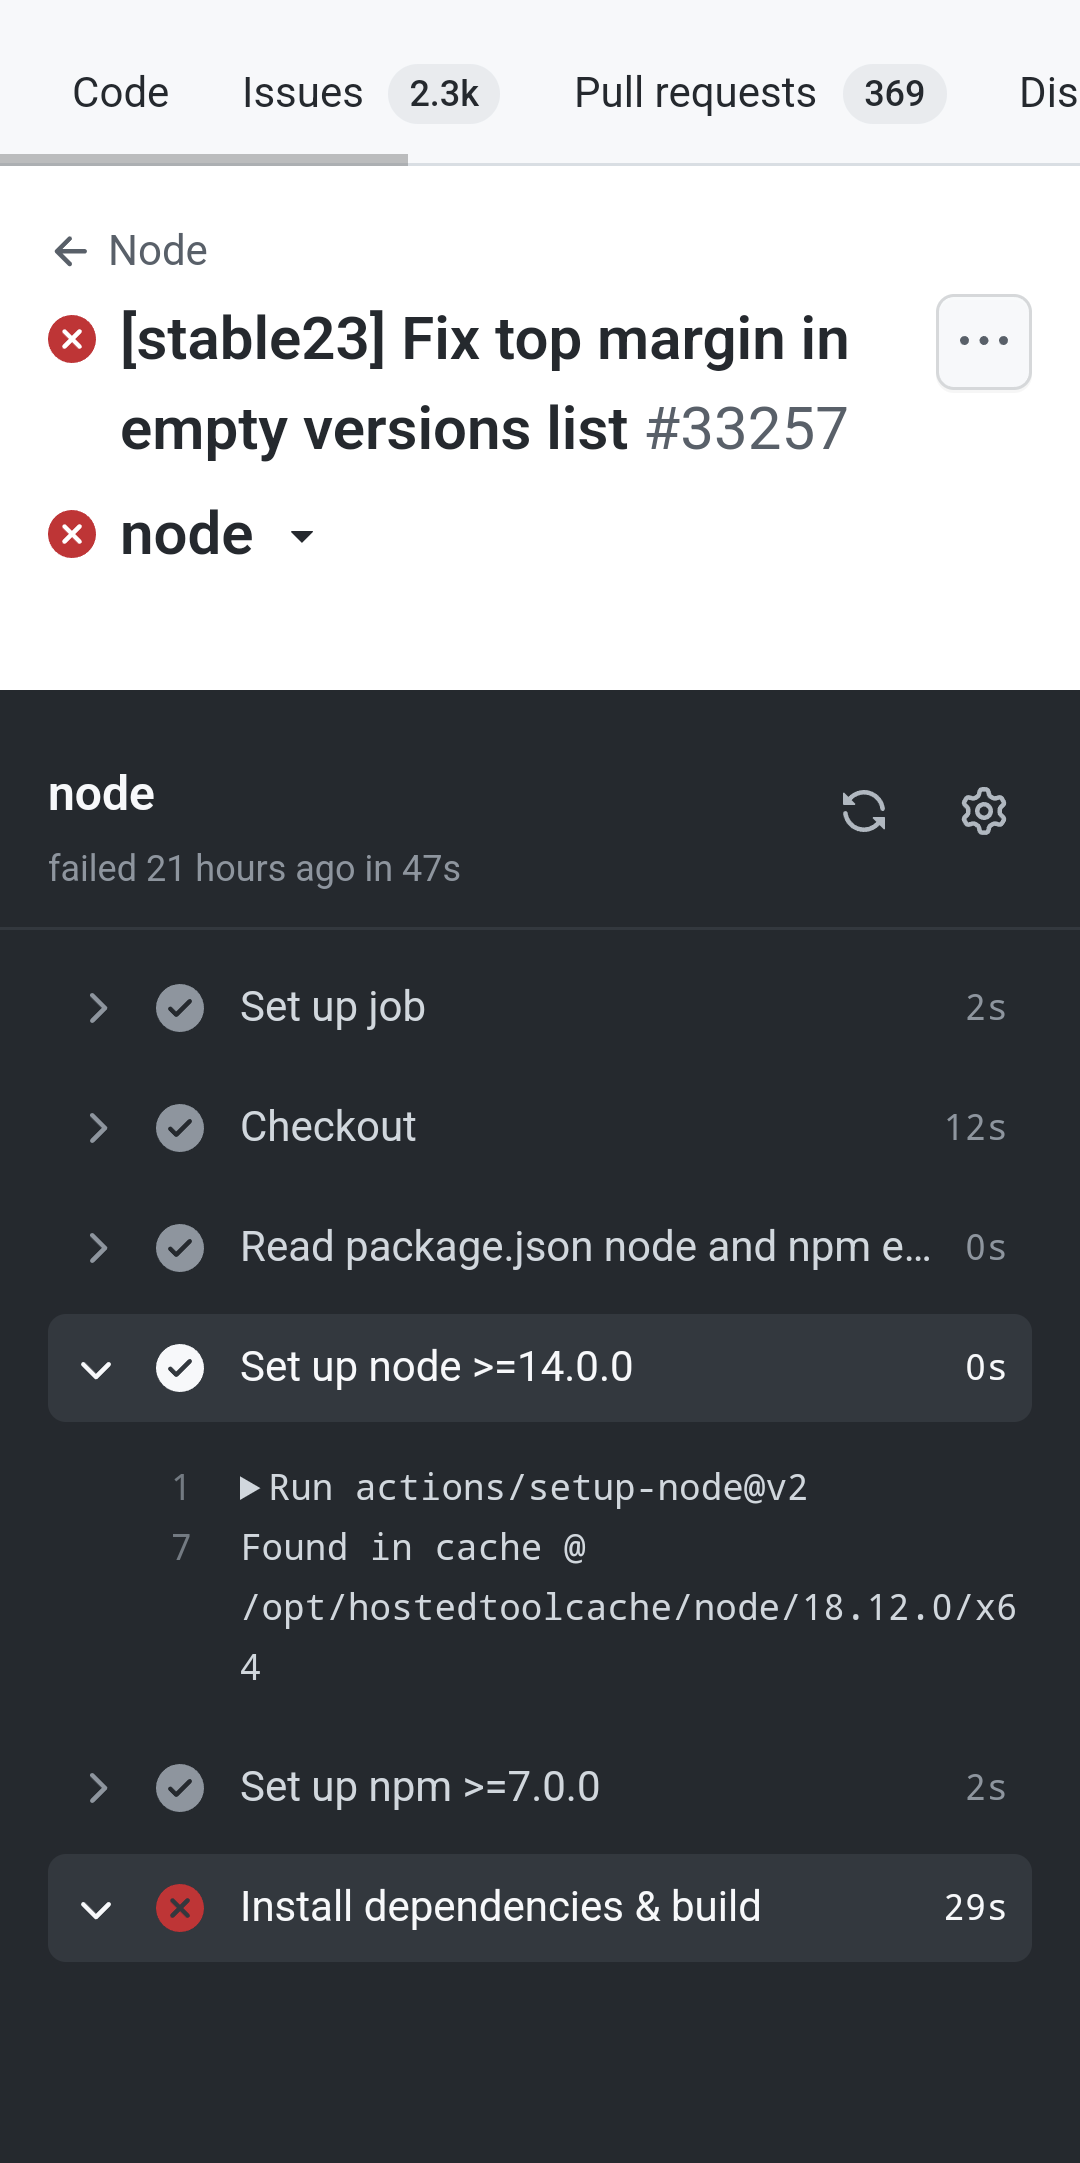Image resolution: width=1080 pixels, height=2163 pixels.
Task: Click the failed status icon beside node name
Action: click(x=71, y=533)
